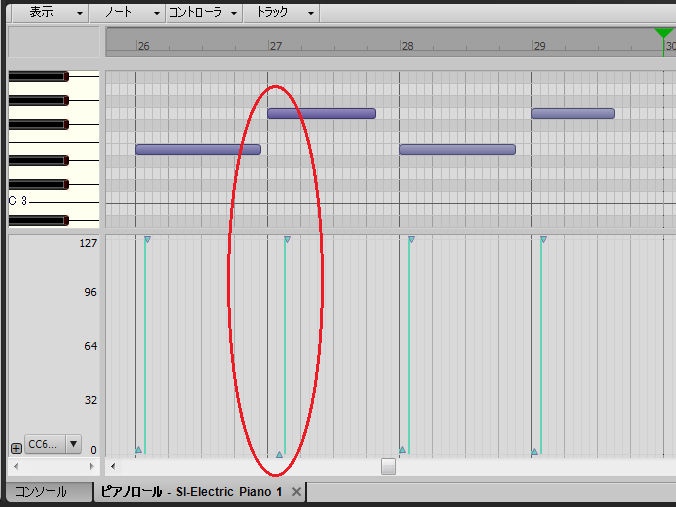Click the C 3 key on piano keyboard
Screen dimensions: 676x507
pos(54,200)
